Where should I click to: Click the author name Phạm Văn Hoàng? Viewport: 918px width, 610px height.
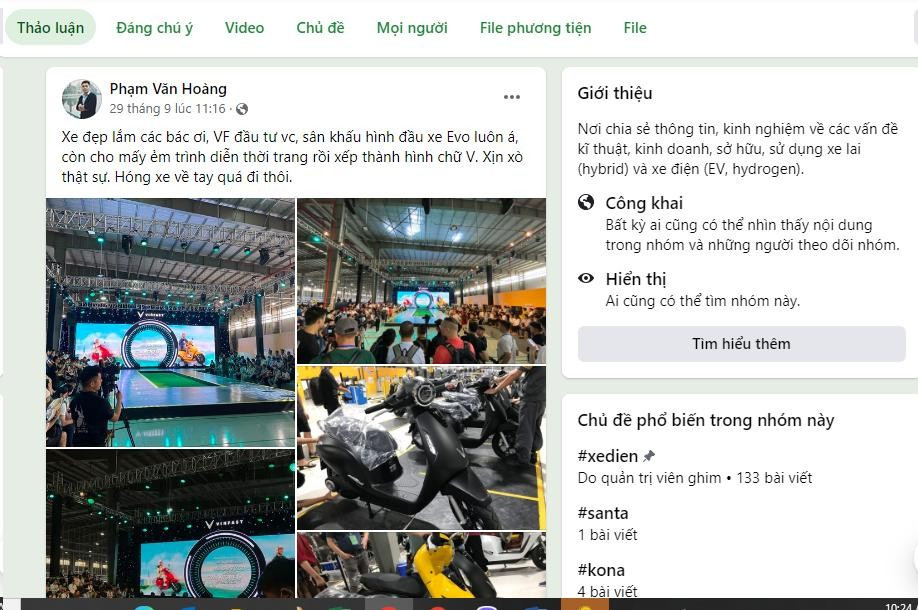pos(168,89)
